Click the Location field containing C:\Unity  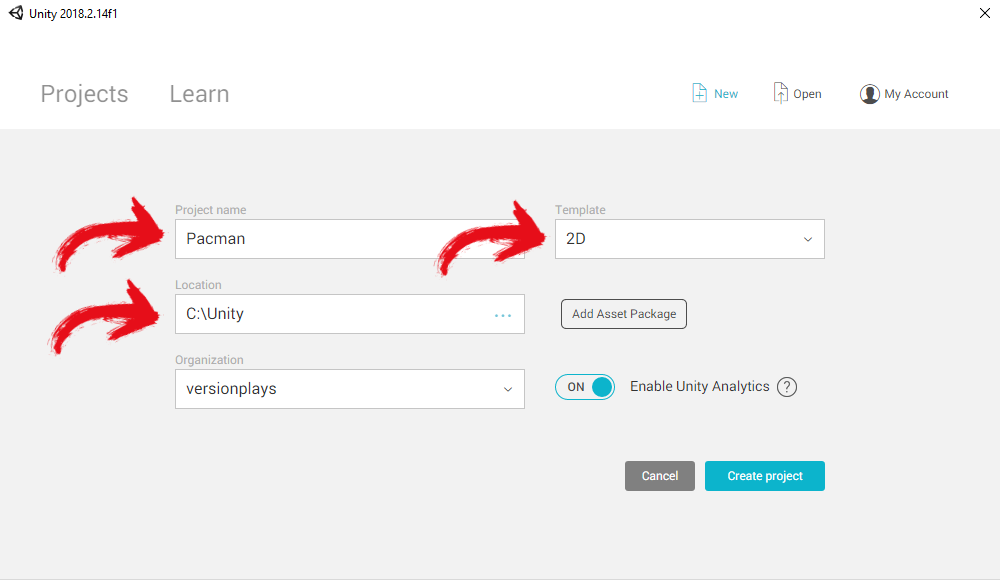(349, 314)
